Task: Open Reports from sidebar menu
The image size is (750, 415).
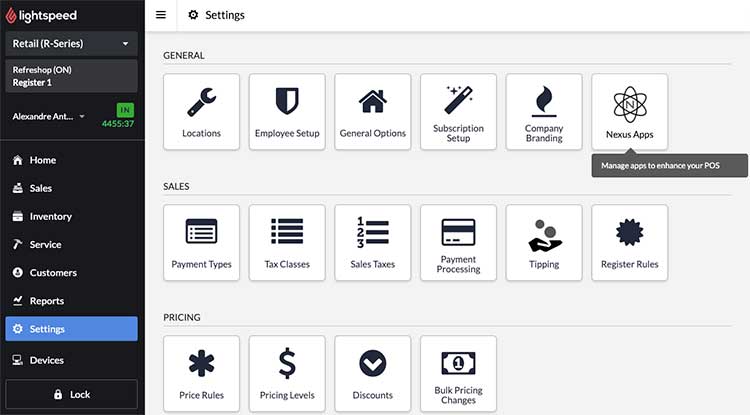Action: (x=46, y=300)
